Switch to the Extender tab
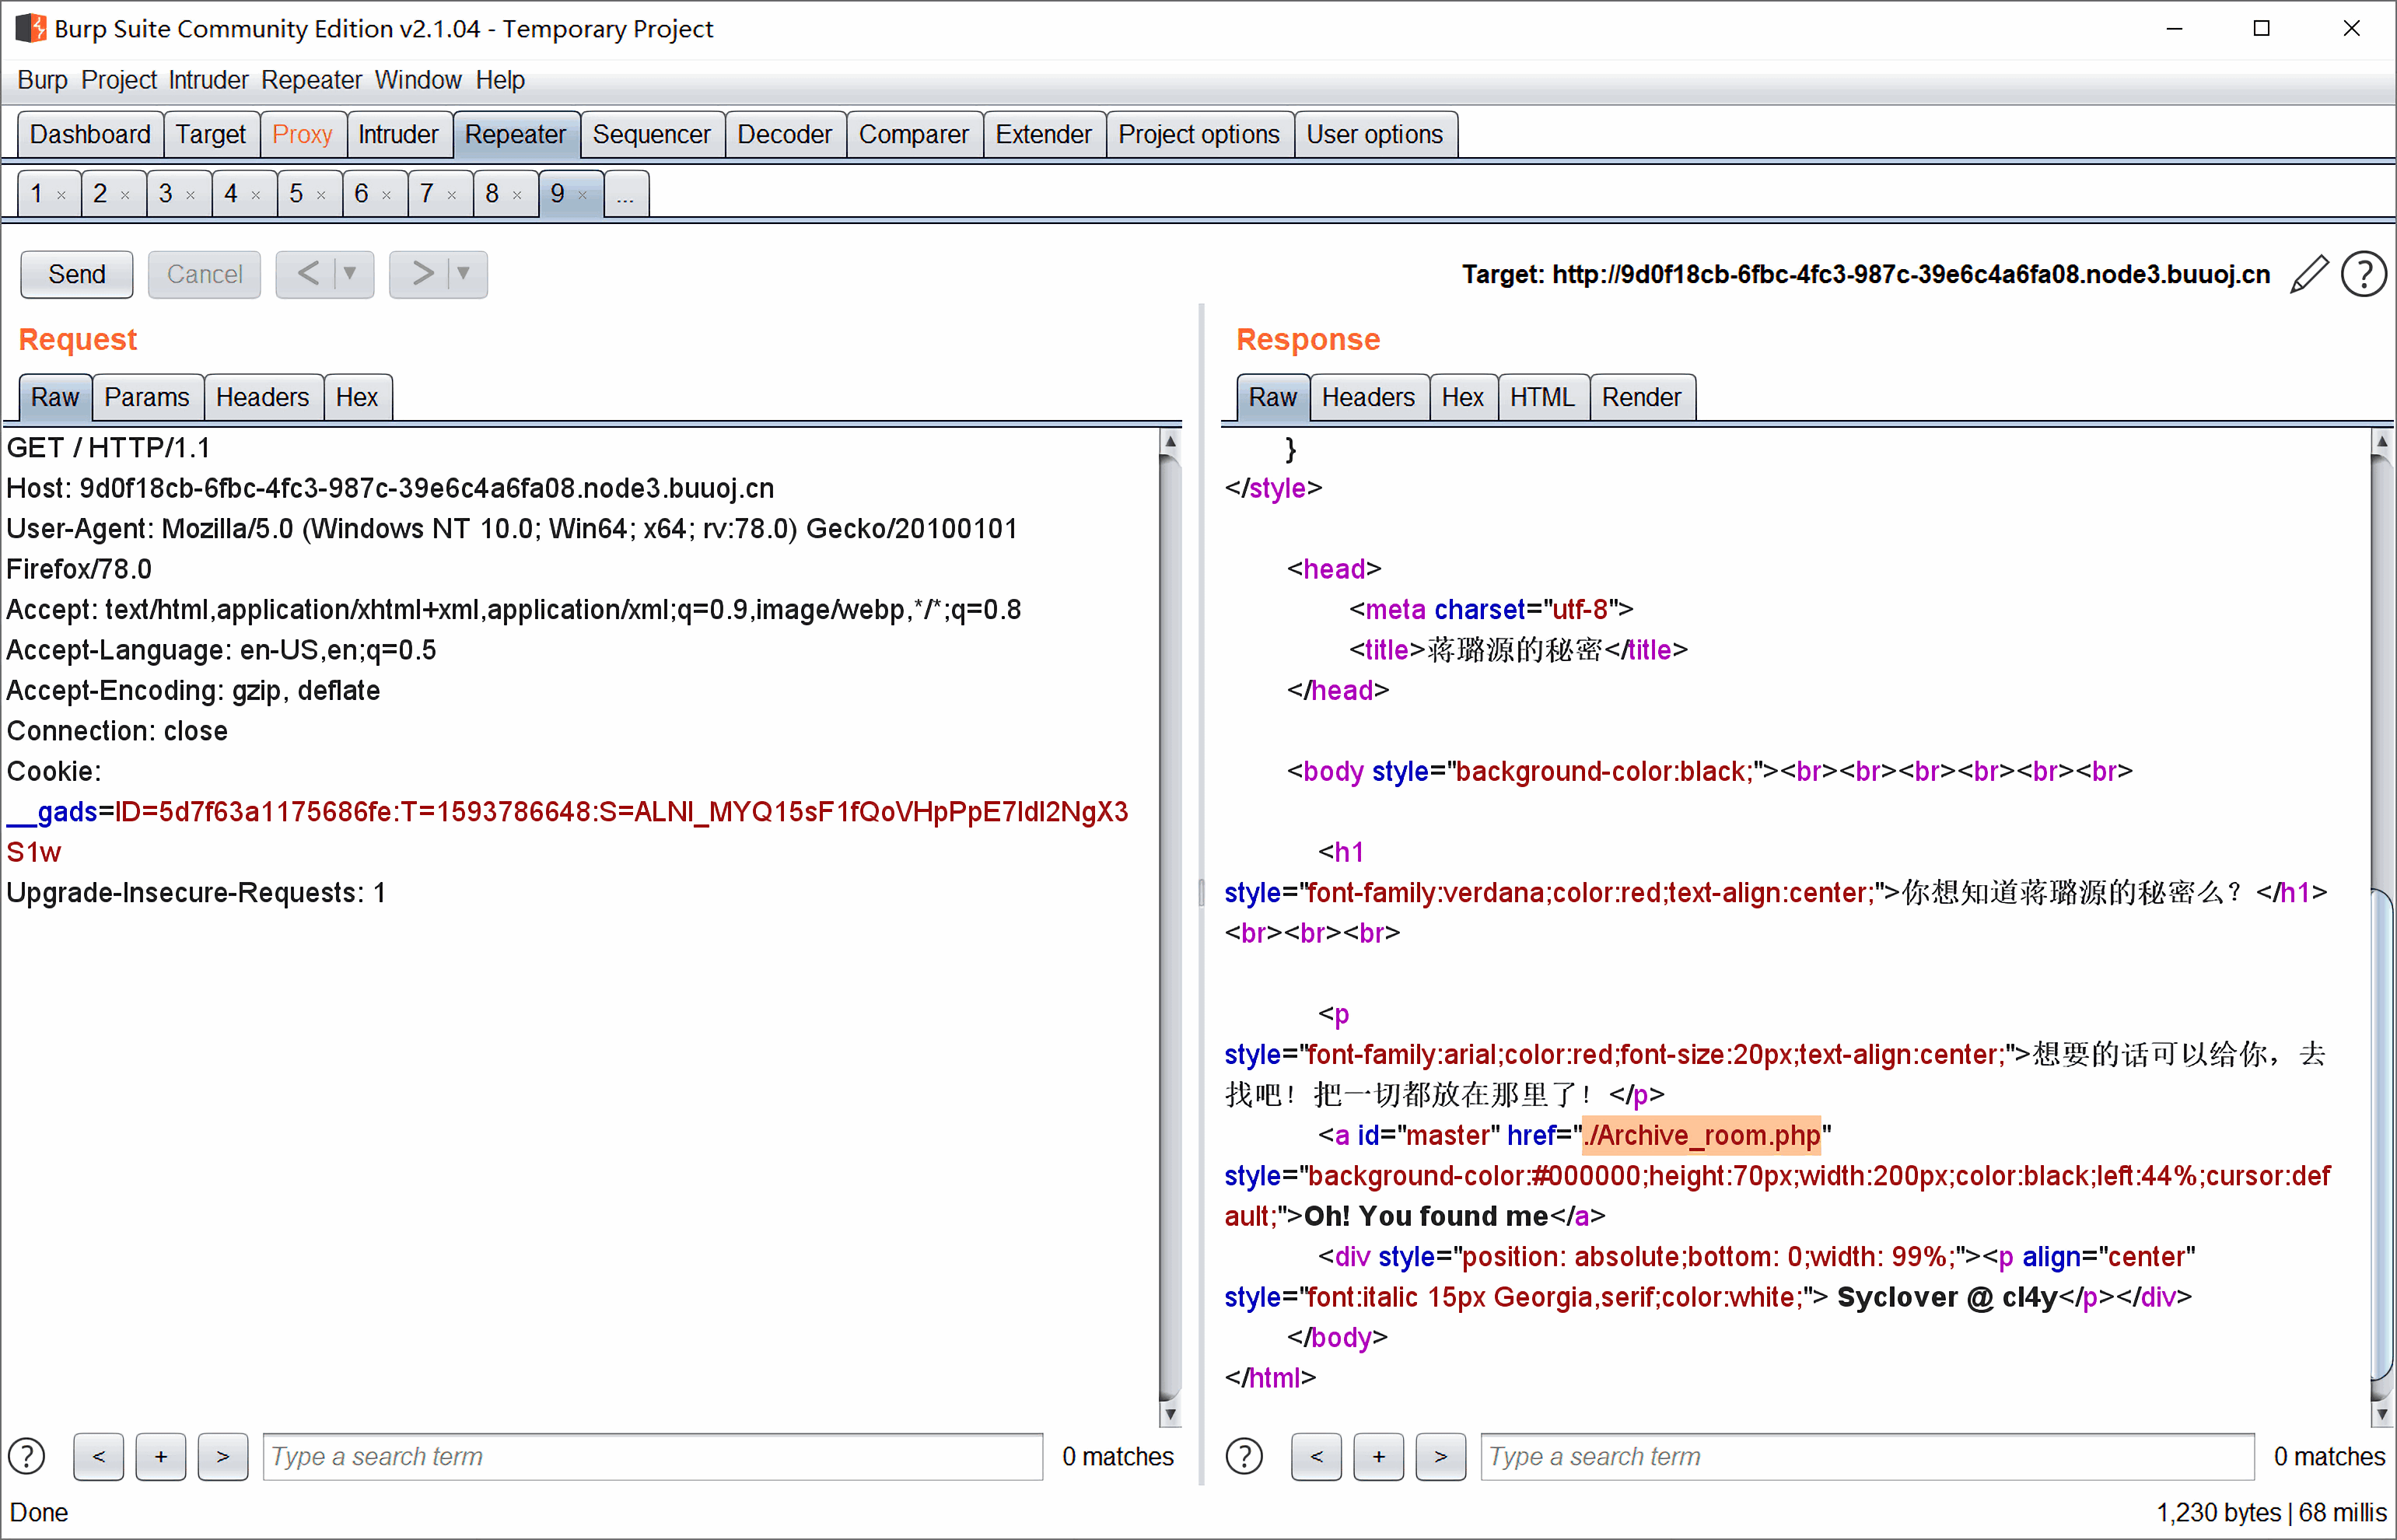 [1044, 135]
